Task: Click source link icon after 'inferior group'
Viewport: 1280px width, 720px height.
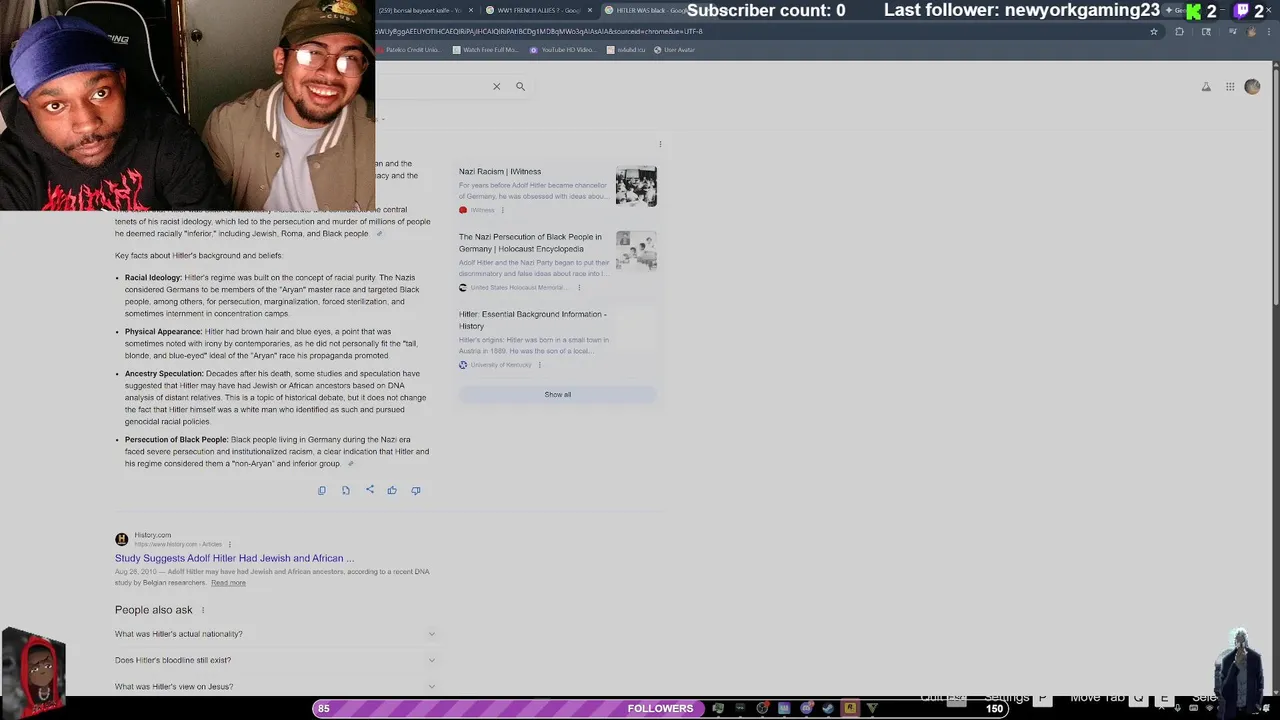Action: click(350, 464)
